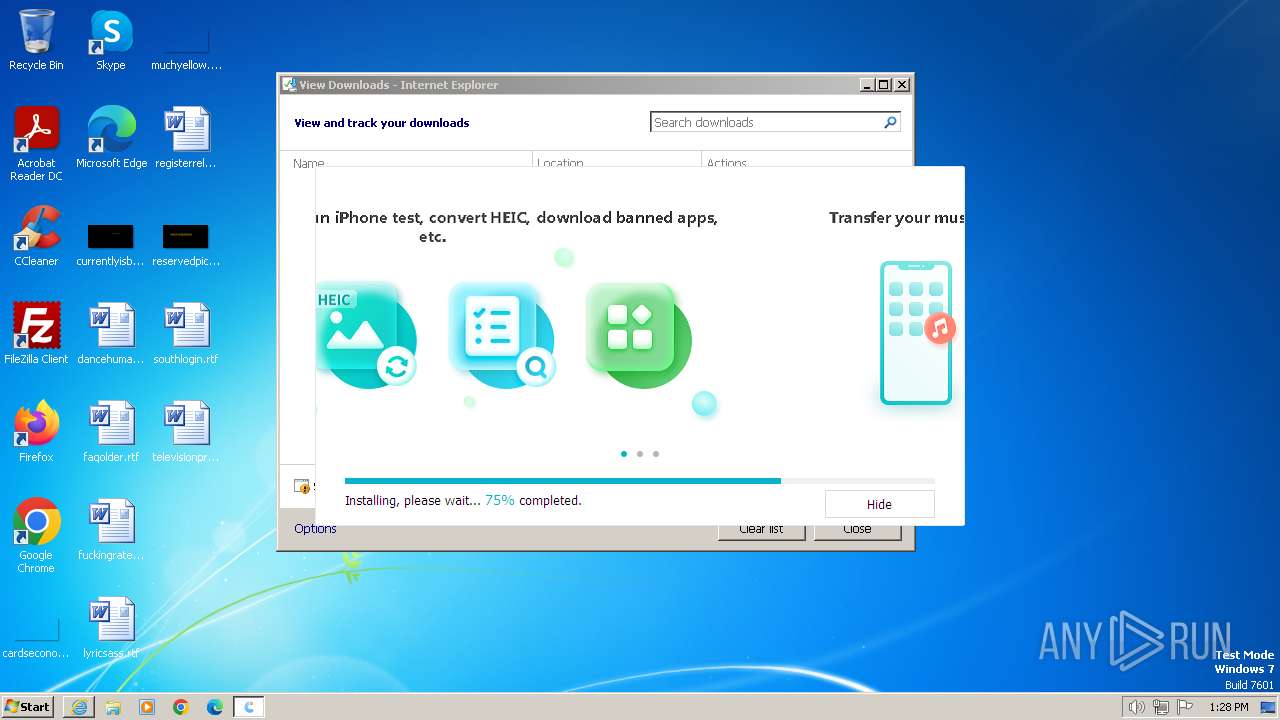Screen dimensions: 1280x720
Task: Open the Start menu
Action: click(x=27, y=707)
